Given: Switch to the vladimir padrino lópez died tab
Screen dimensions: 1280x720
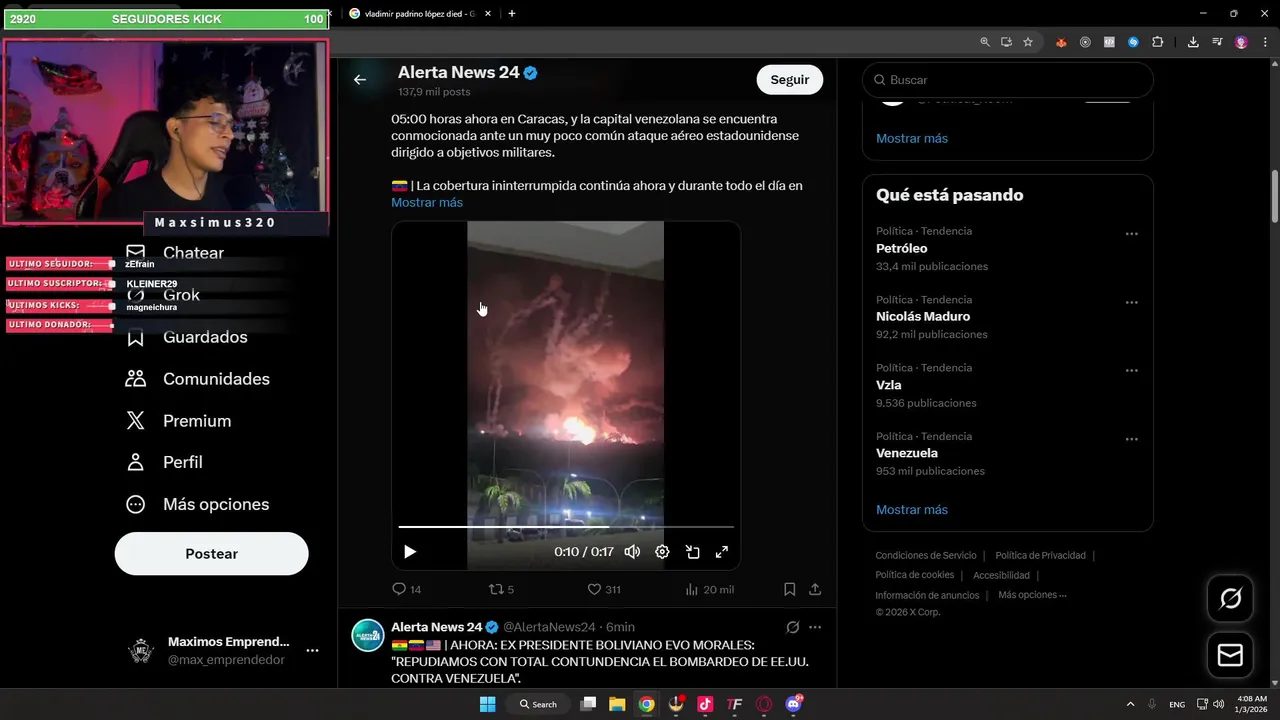Looking at the screenshot, I should pyautogui.click(x=418, y=14).
